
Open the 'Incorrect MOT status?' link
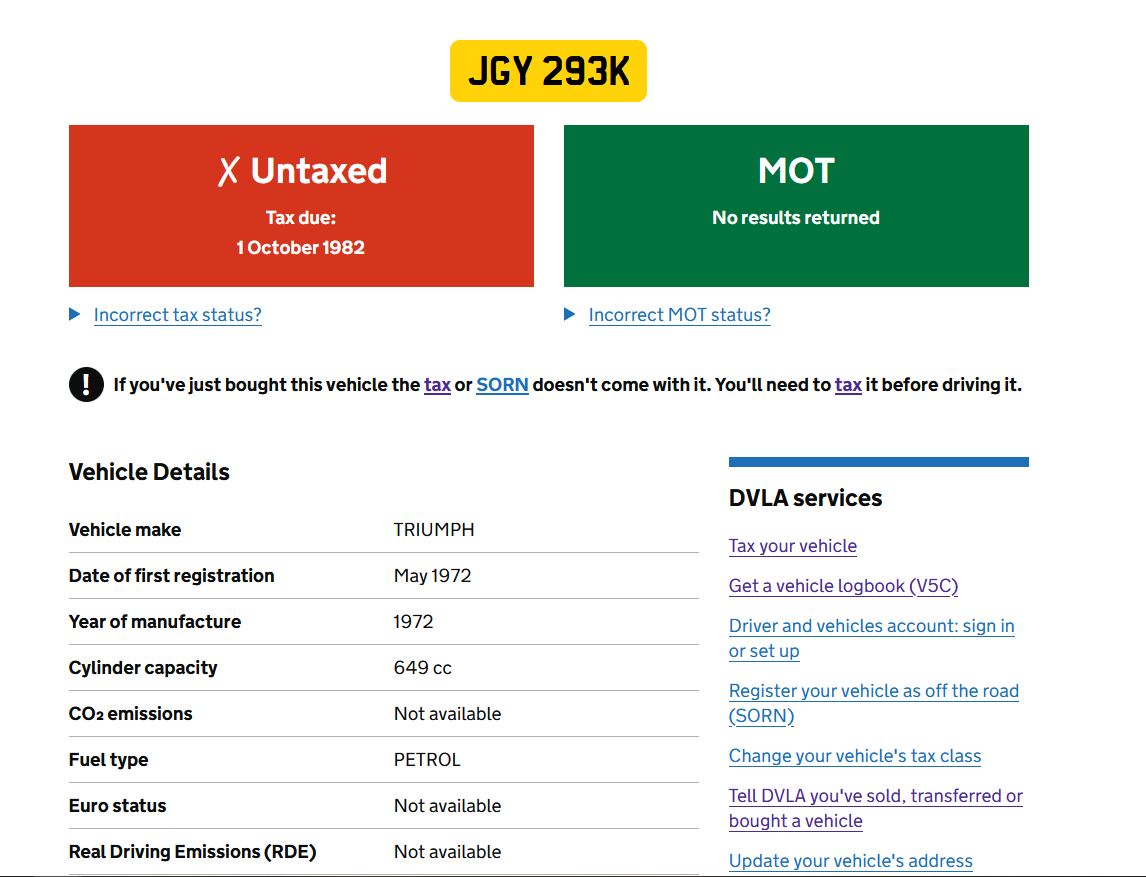680,315
